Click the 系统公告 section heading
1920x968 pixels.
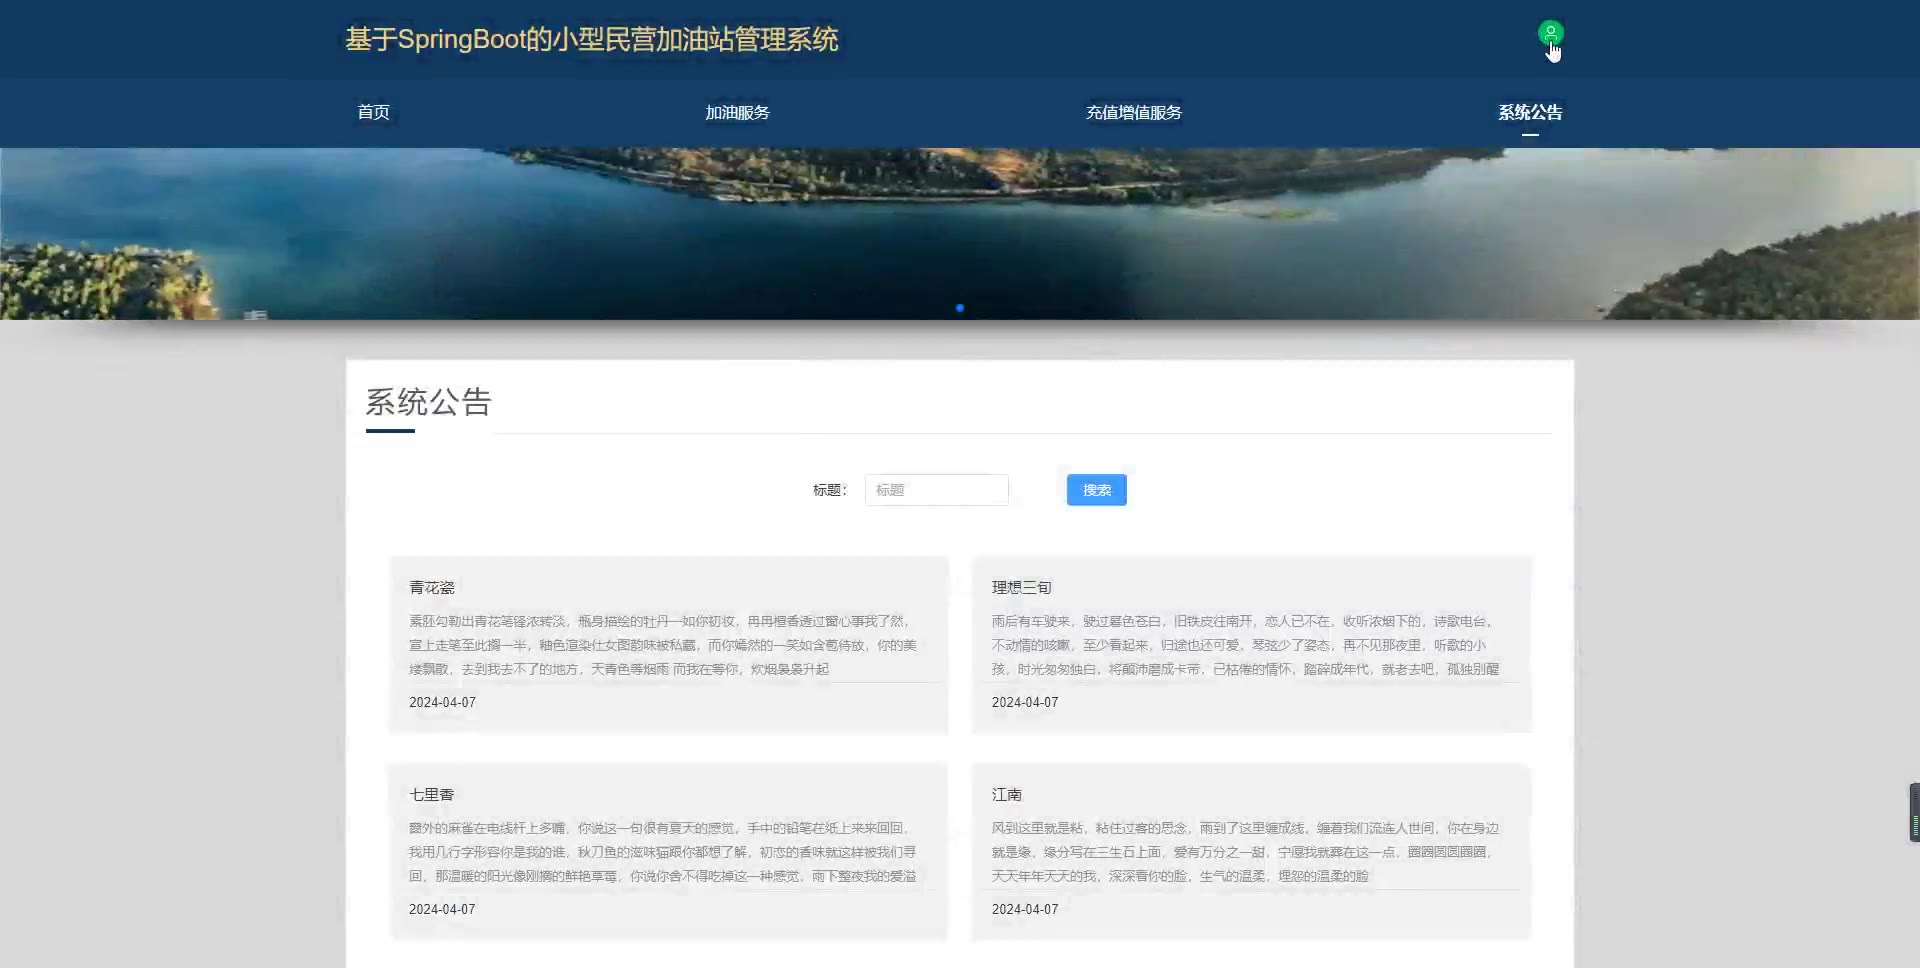pos(428,402)
